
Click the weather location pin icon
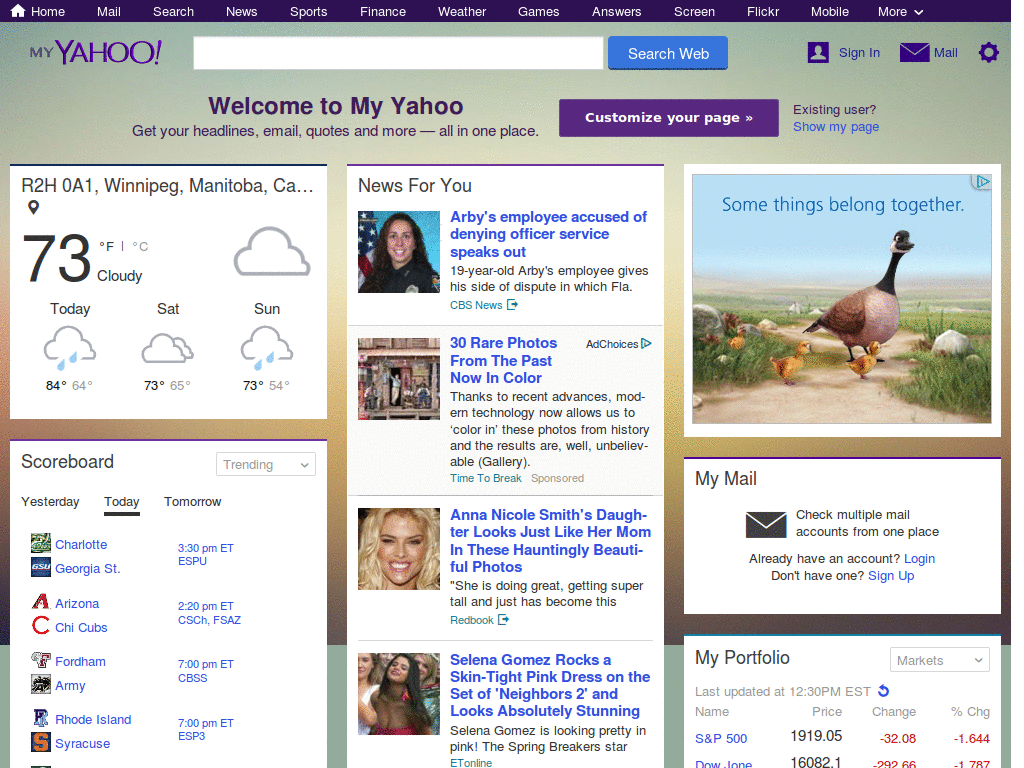(33, 207)
